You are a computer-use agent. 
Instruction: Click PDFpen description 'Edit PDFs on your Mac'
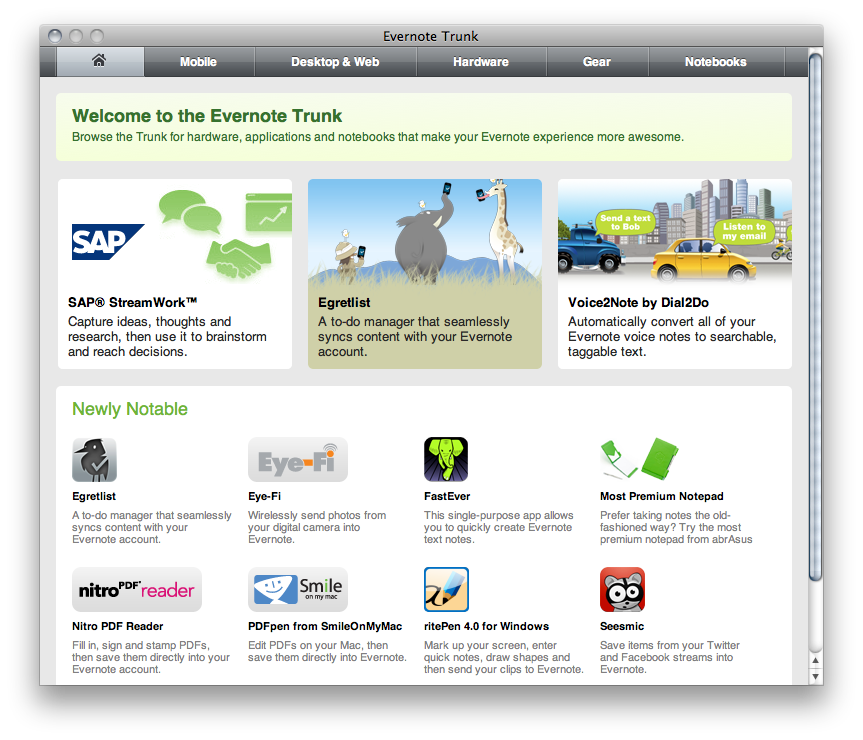327,651
